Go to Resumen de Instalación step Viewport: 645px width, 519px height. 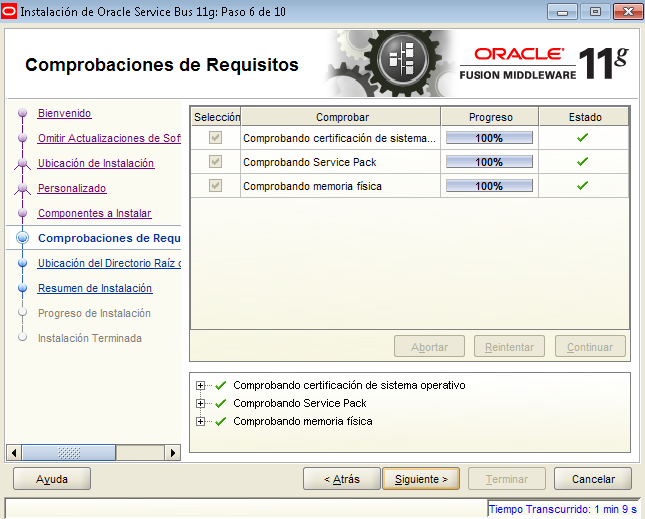coord(95,288)
